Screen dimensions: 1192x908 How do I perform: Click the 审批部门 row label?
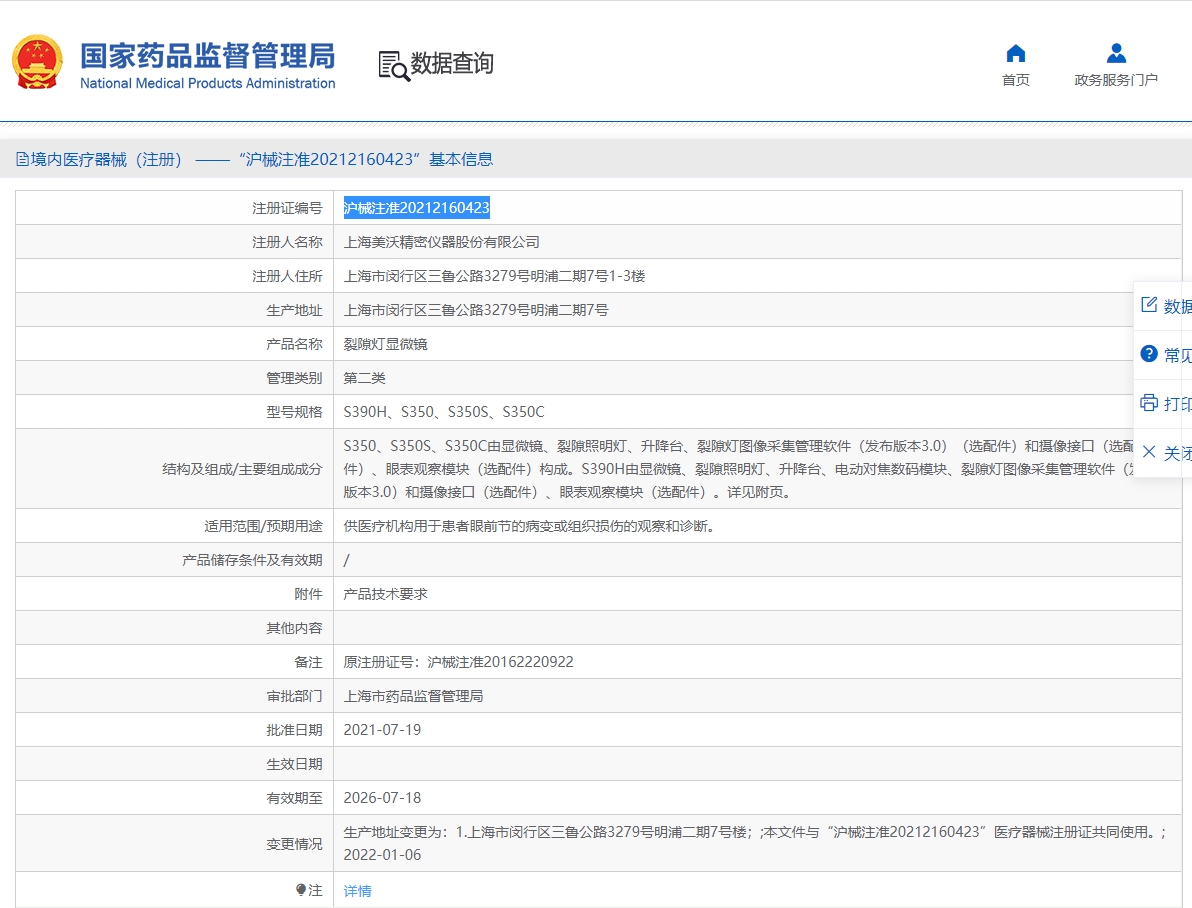[x=294, y=696]
